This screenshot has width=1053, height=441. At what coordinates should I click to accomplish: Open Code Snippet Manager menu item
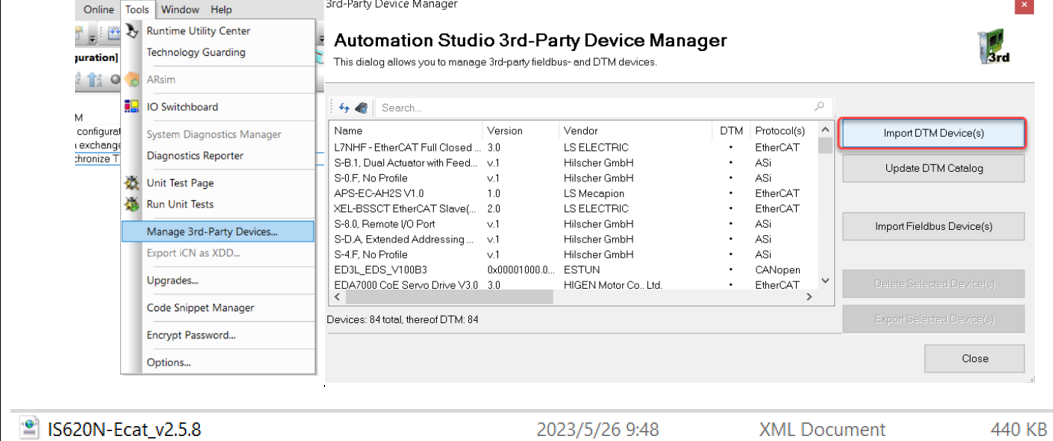(x=200, y=308)
